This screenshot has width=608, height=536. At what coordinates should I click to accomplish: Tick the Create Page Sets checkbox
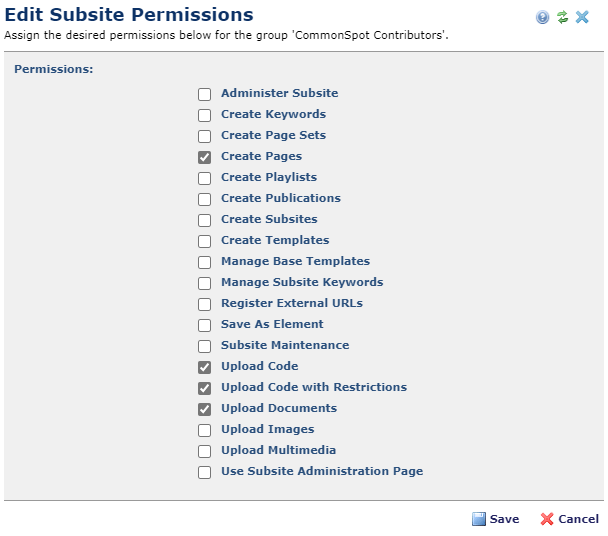tap(205, 136)
